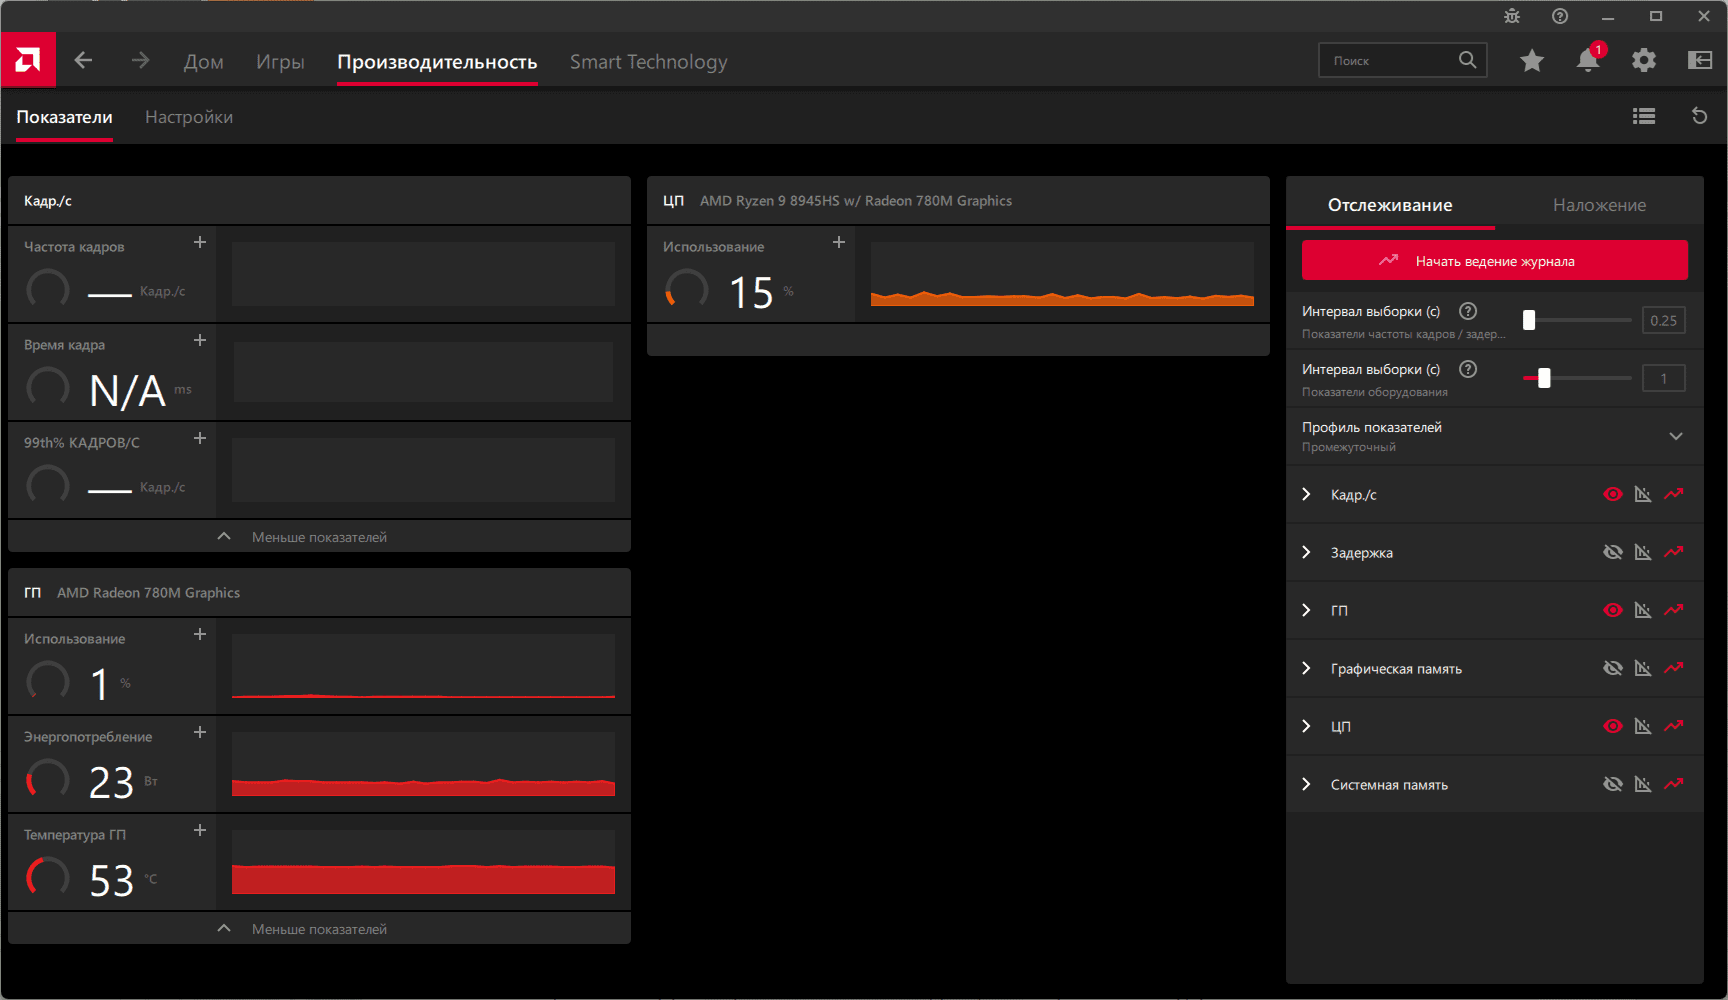Show Системная память with eye icon
Screen dimensions: 1728x1000
pos(1613,784)
